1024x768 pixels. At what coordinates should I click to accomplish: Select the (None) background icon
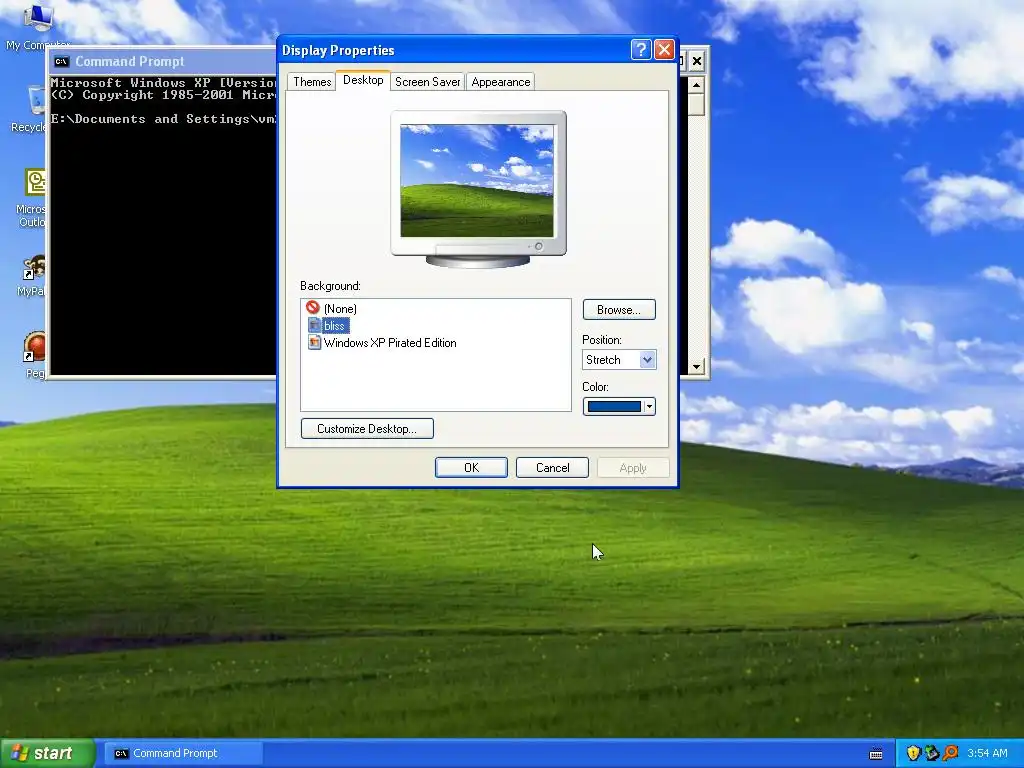point(313,308)
